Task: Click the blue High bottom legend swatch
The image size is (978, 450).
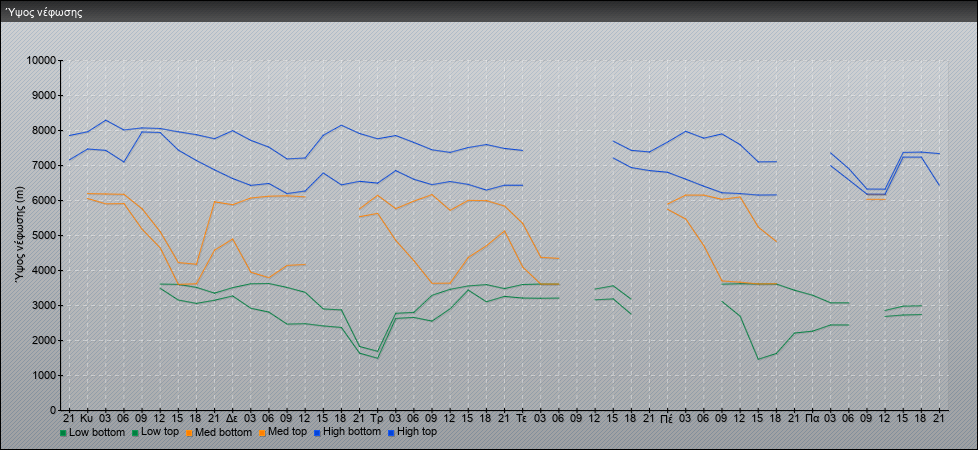Action: point(316,432)
